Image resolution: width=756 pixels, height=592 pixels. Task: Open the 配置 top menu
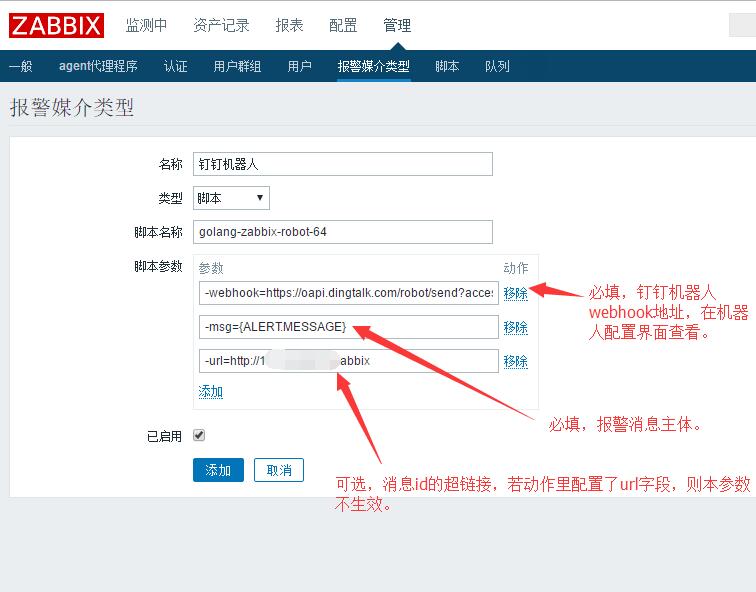pos(343,25)
